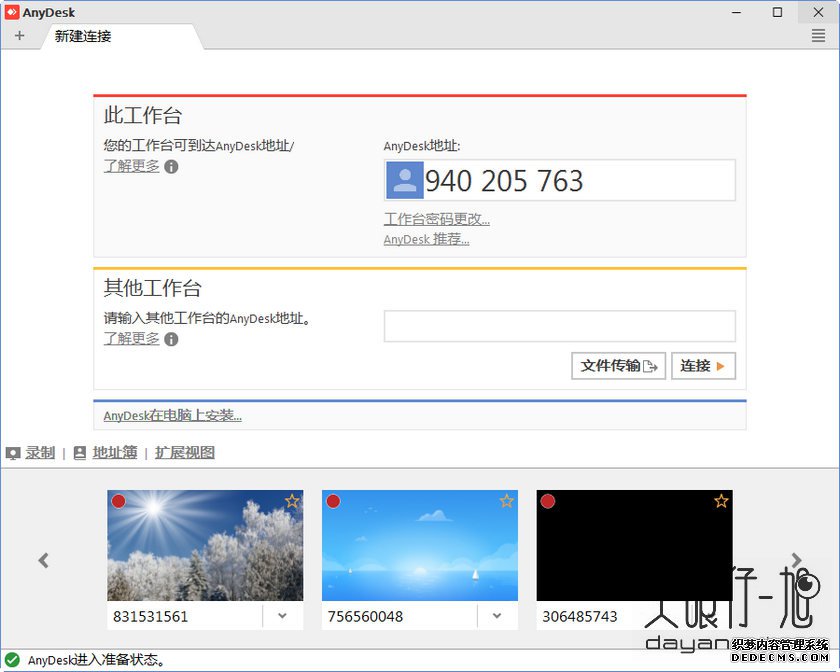Click the 录制 link
The height and width of the screenshot is (672, 840).
[x=40, y=453]
